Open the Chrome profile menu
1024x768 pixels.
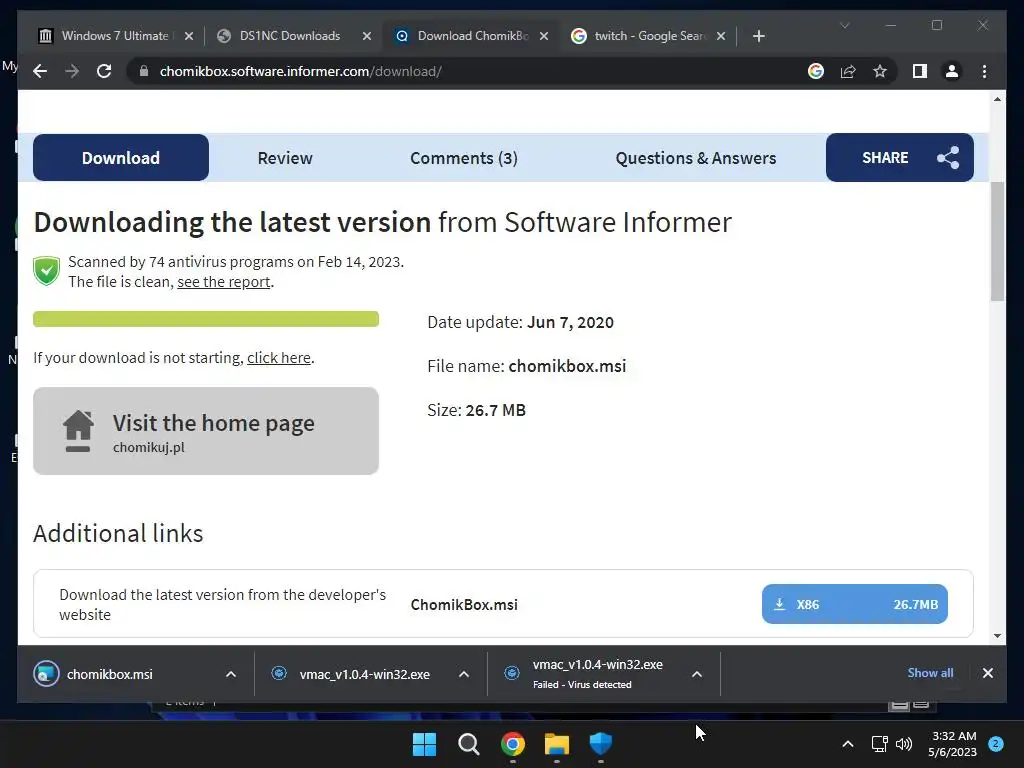click(952, 71)
